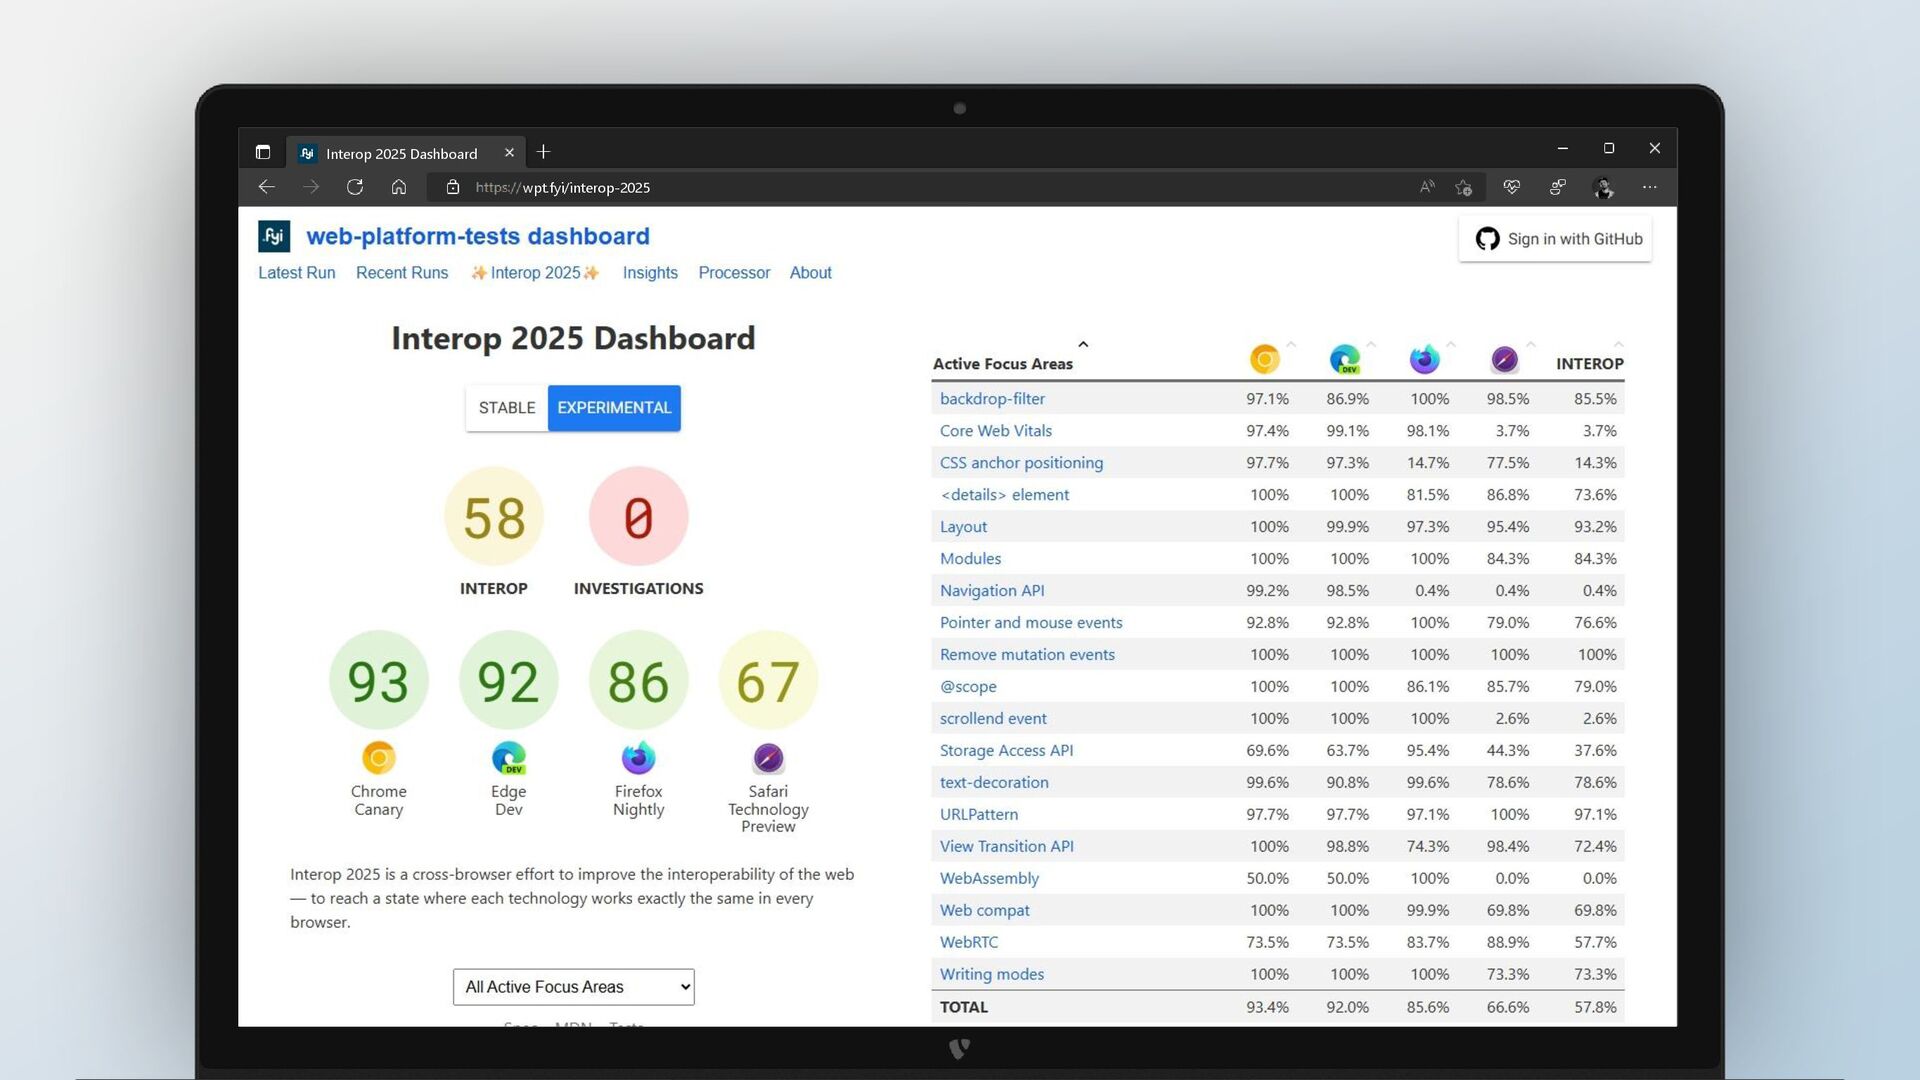Open View Transition API link

point(1007,847)
